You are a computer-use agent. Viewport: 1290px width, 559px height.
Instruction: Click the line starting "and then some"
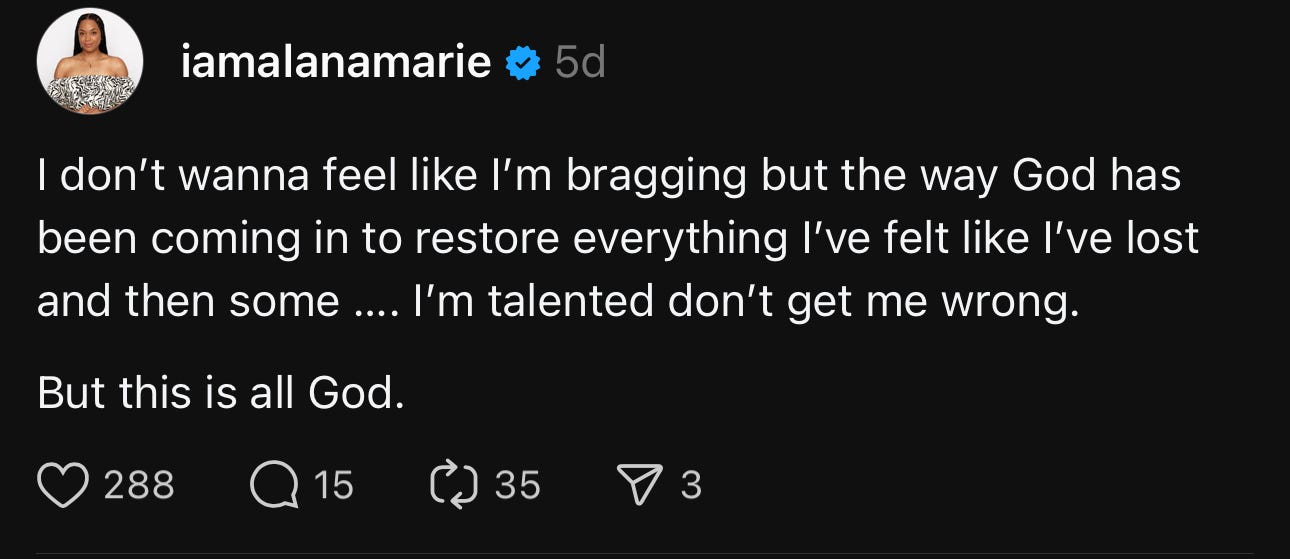pos(558,301)
